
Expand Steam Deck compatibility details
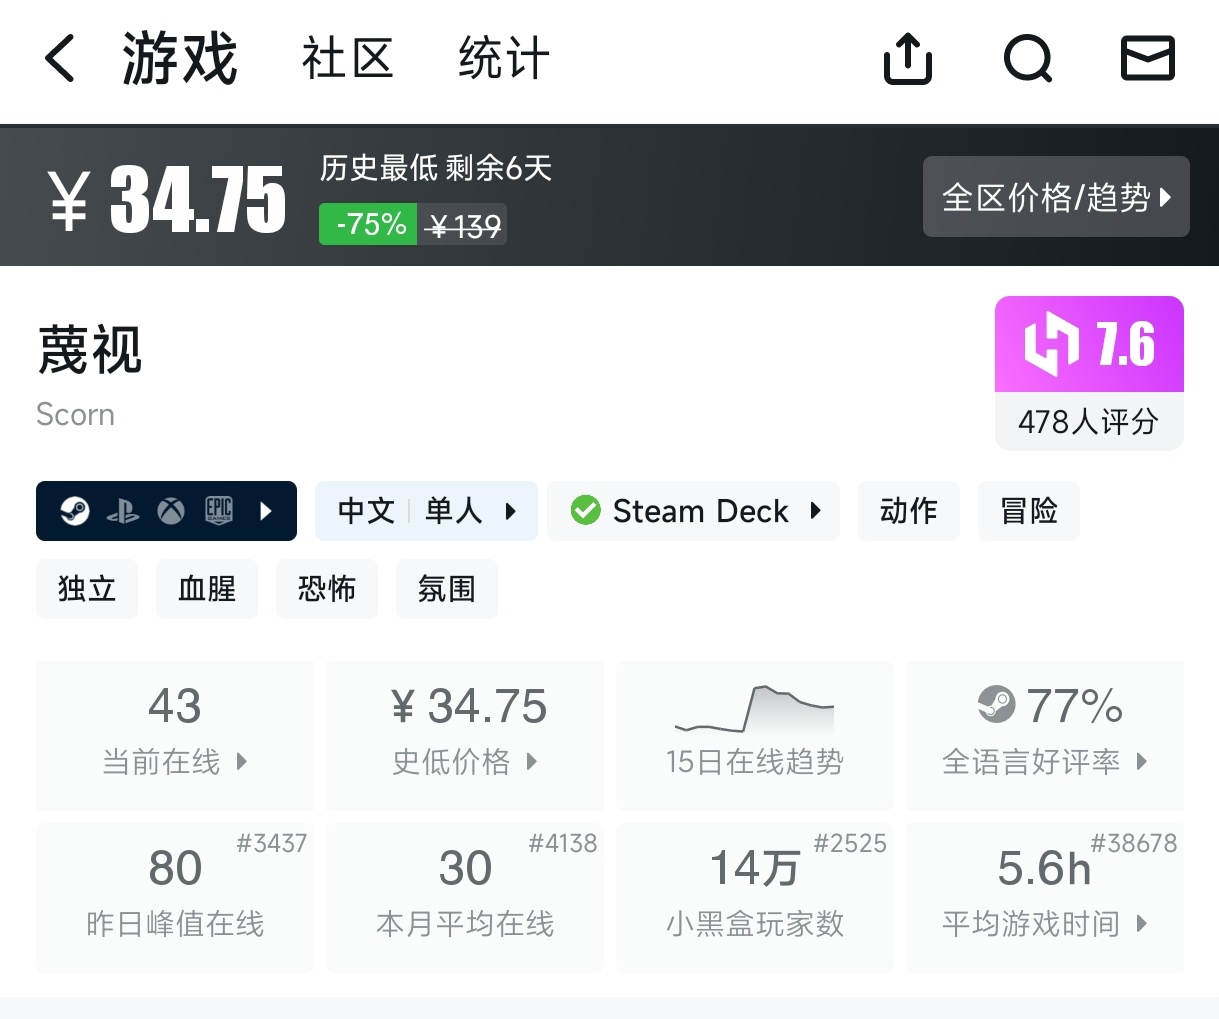point(694,511)
